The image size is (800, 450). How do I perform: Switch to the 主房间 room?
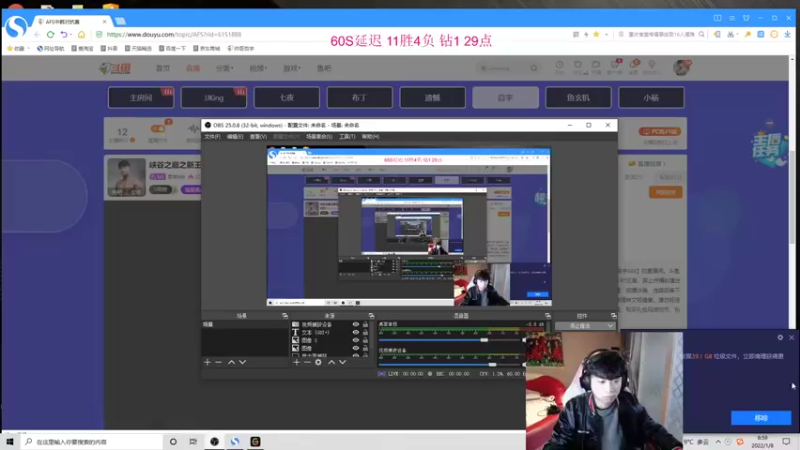tap(141, 97)
